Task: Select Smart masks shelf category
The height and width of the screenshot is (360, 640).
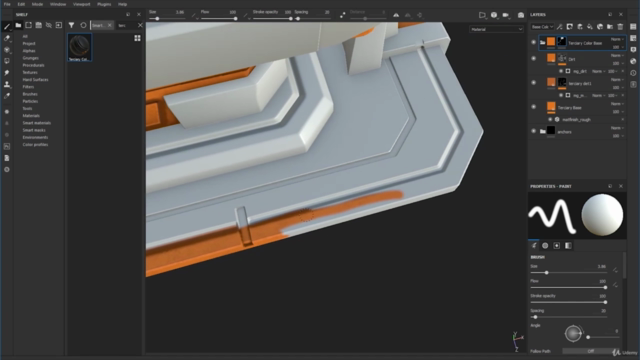Action: pos(34,130)
